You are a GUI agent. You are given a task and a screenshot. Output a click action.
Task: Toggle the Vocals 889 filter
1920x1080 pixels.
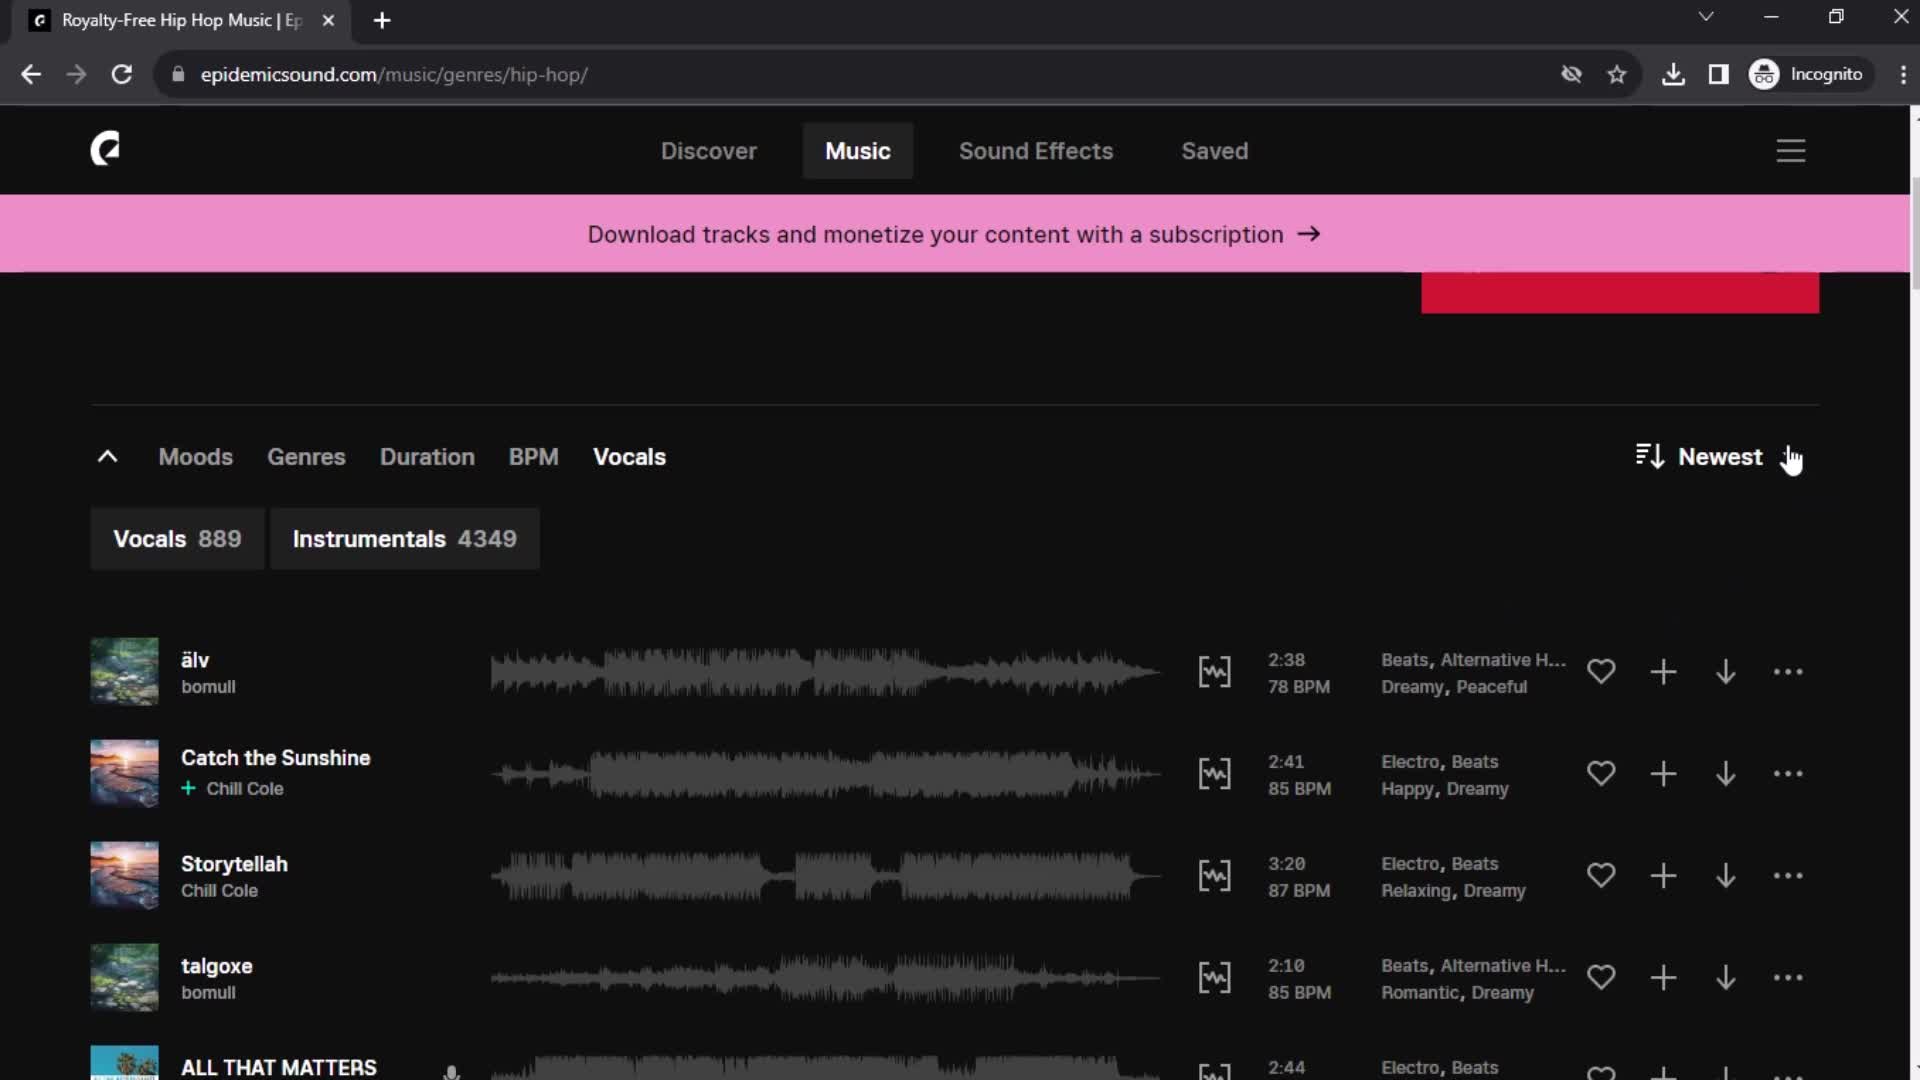pos(177,539)
